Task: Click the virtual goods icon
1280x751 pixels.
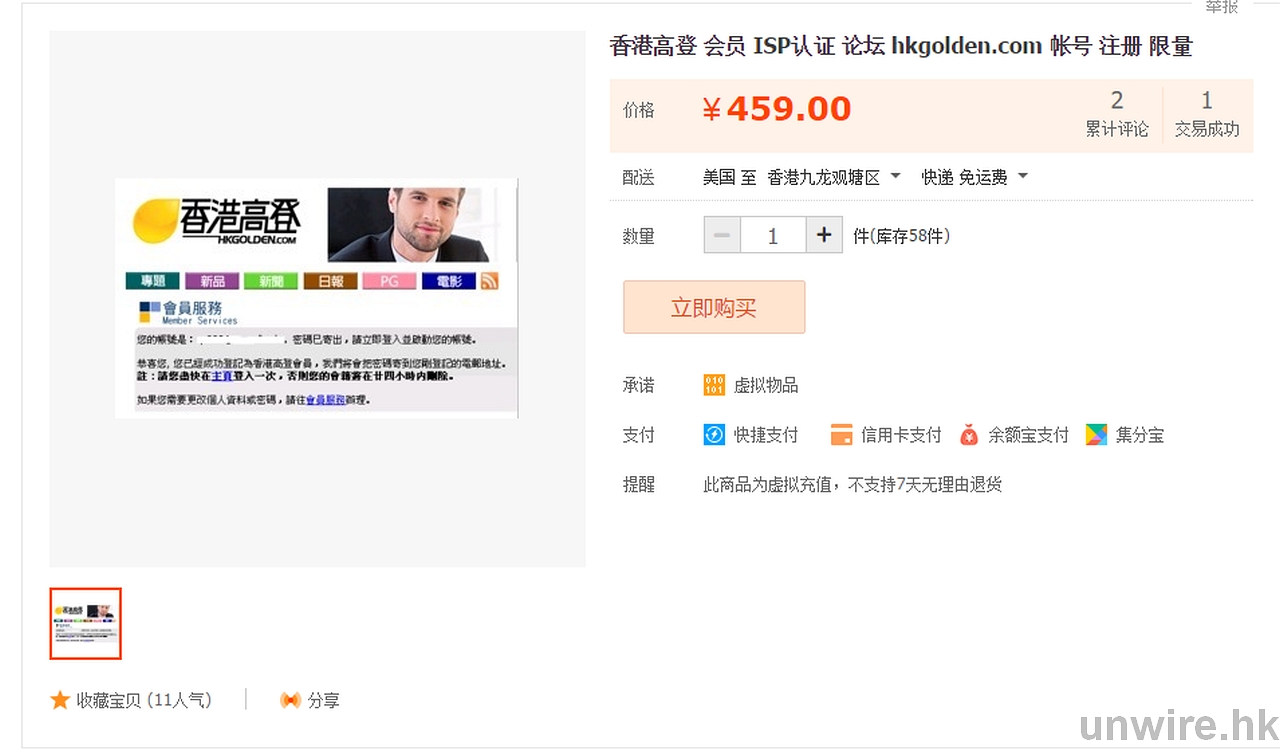Action: pyautogui.click(x=714, y=385)
